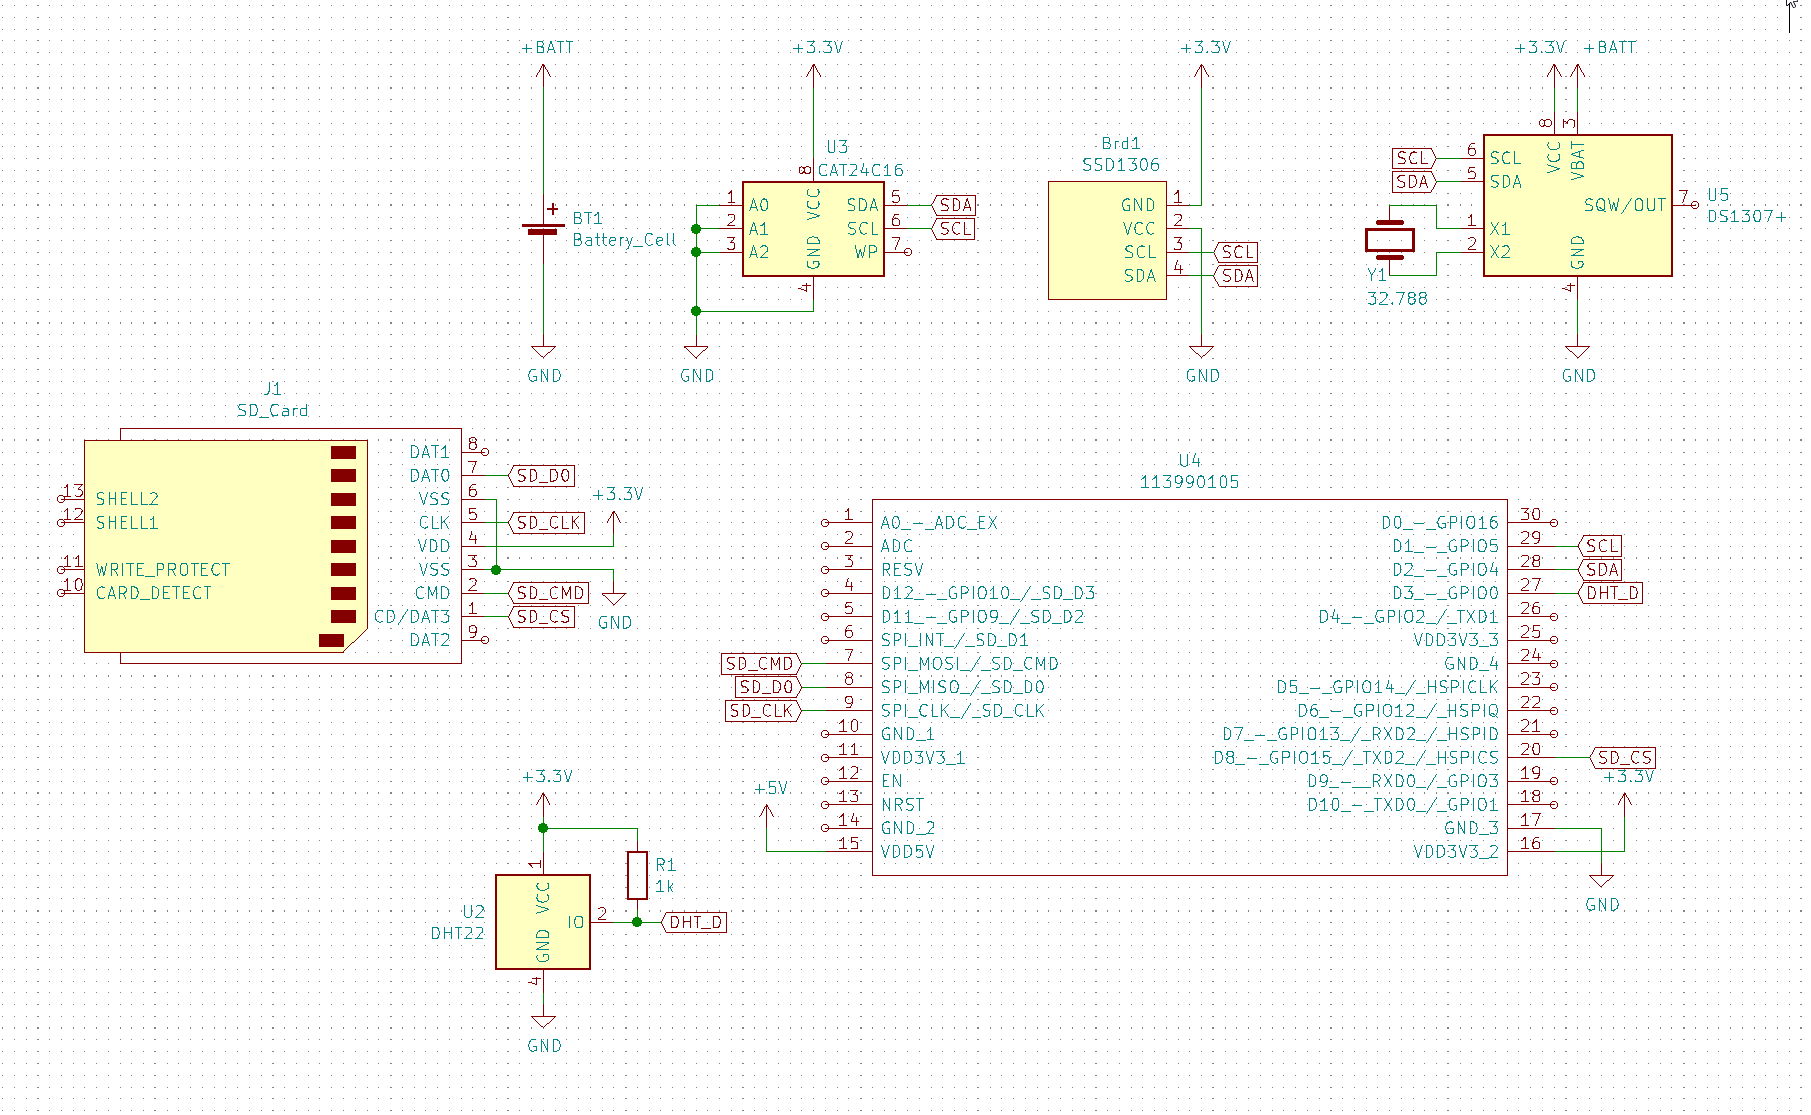Click the 'U4' reference text

1189,461
